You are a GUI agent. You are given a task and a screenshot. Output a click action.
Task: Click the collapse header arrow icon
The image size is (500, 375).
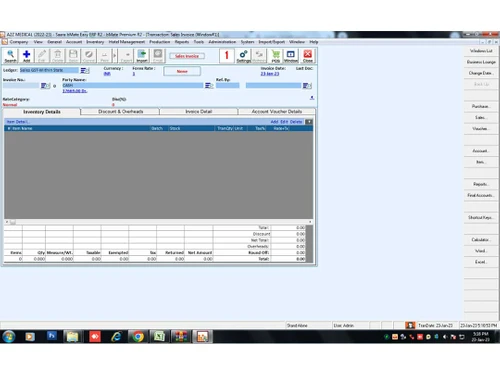coord(312,98)
